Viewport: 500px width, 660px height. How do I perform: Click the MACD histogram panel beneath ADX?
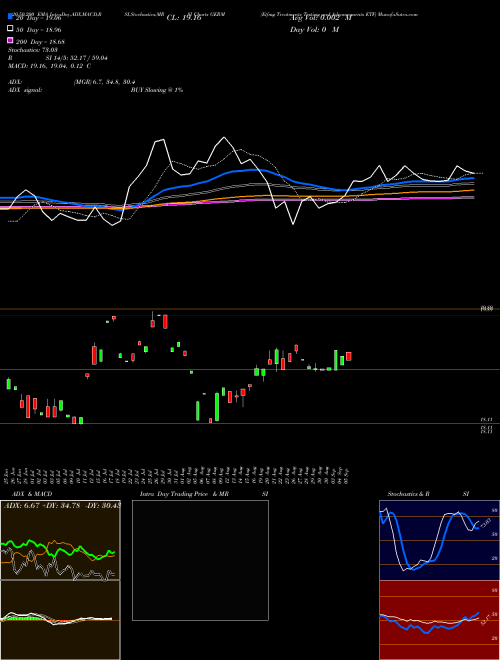coord(60,620)
